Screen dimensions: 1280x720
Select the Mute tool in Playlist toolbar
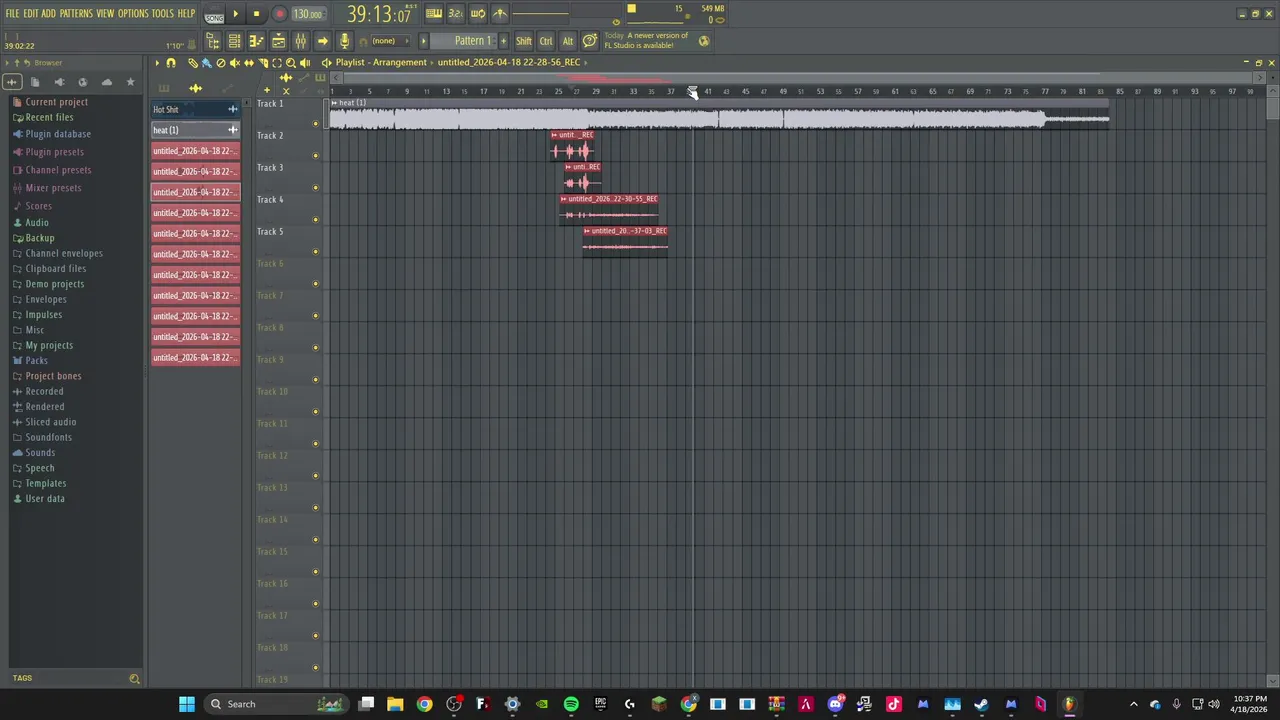pos(235,63)
